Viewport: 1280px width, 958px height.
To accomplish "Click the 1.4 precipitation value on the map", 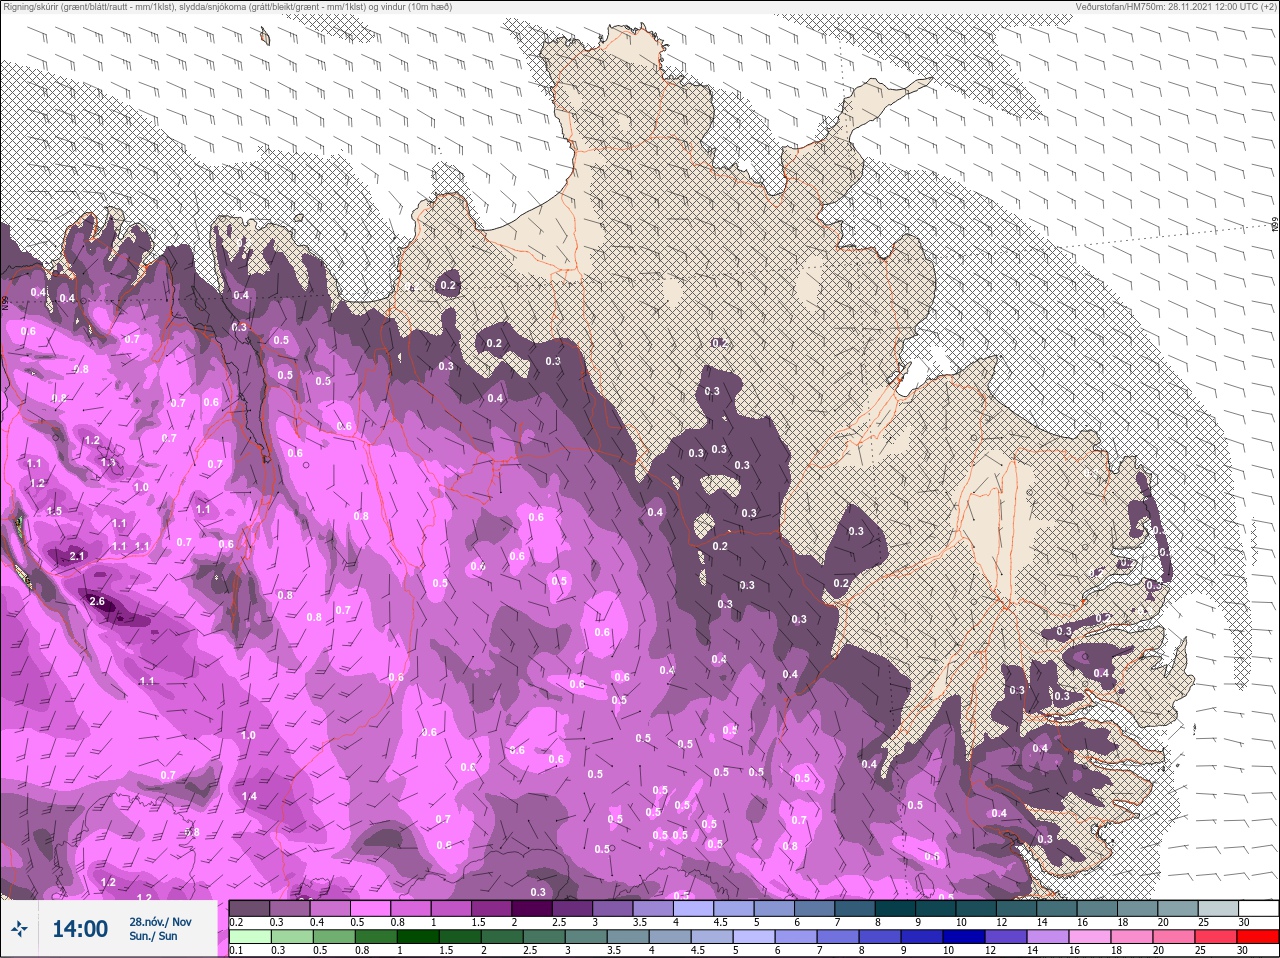I will pos(249,797).
